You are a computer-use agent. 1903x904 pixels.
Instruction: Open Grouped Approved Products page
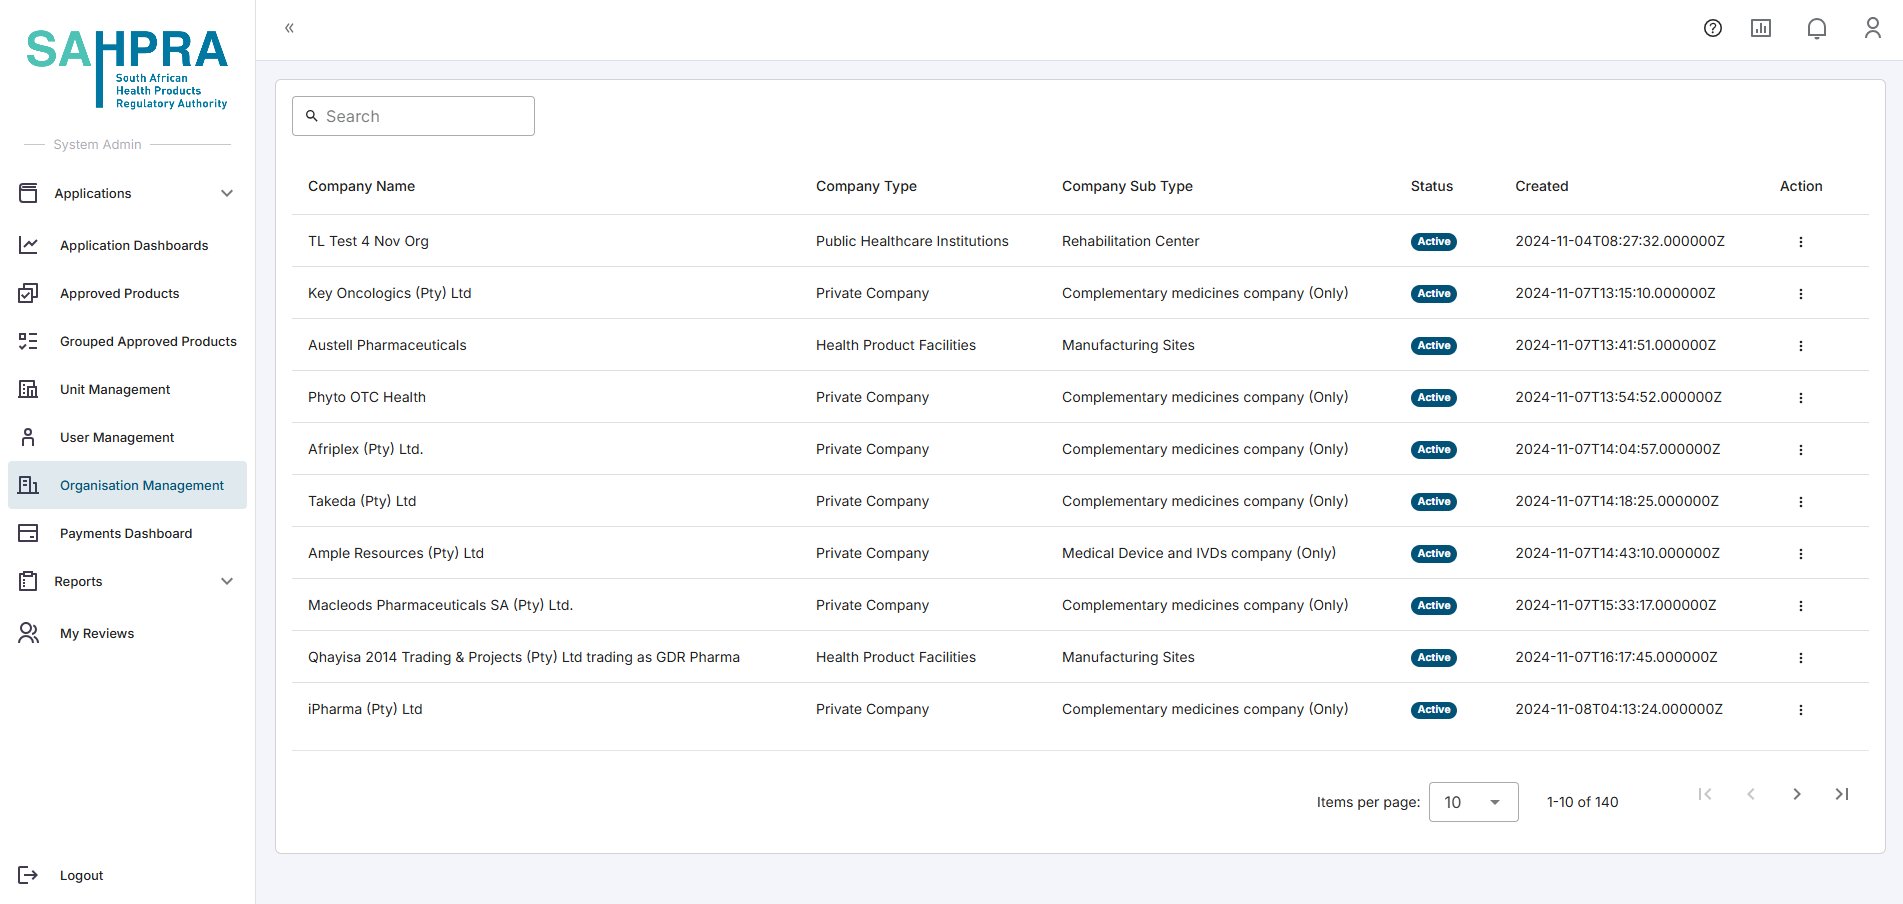tap(127, 341)
